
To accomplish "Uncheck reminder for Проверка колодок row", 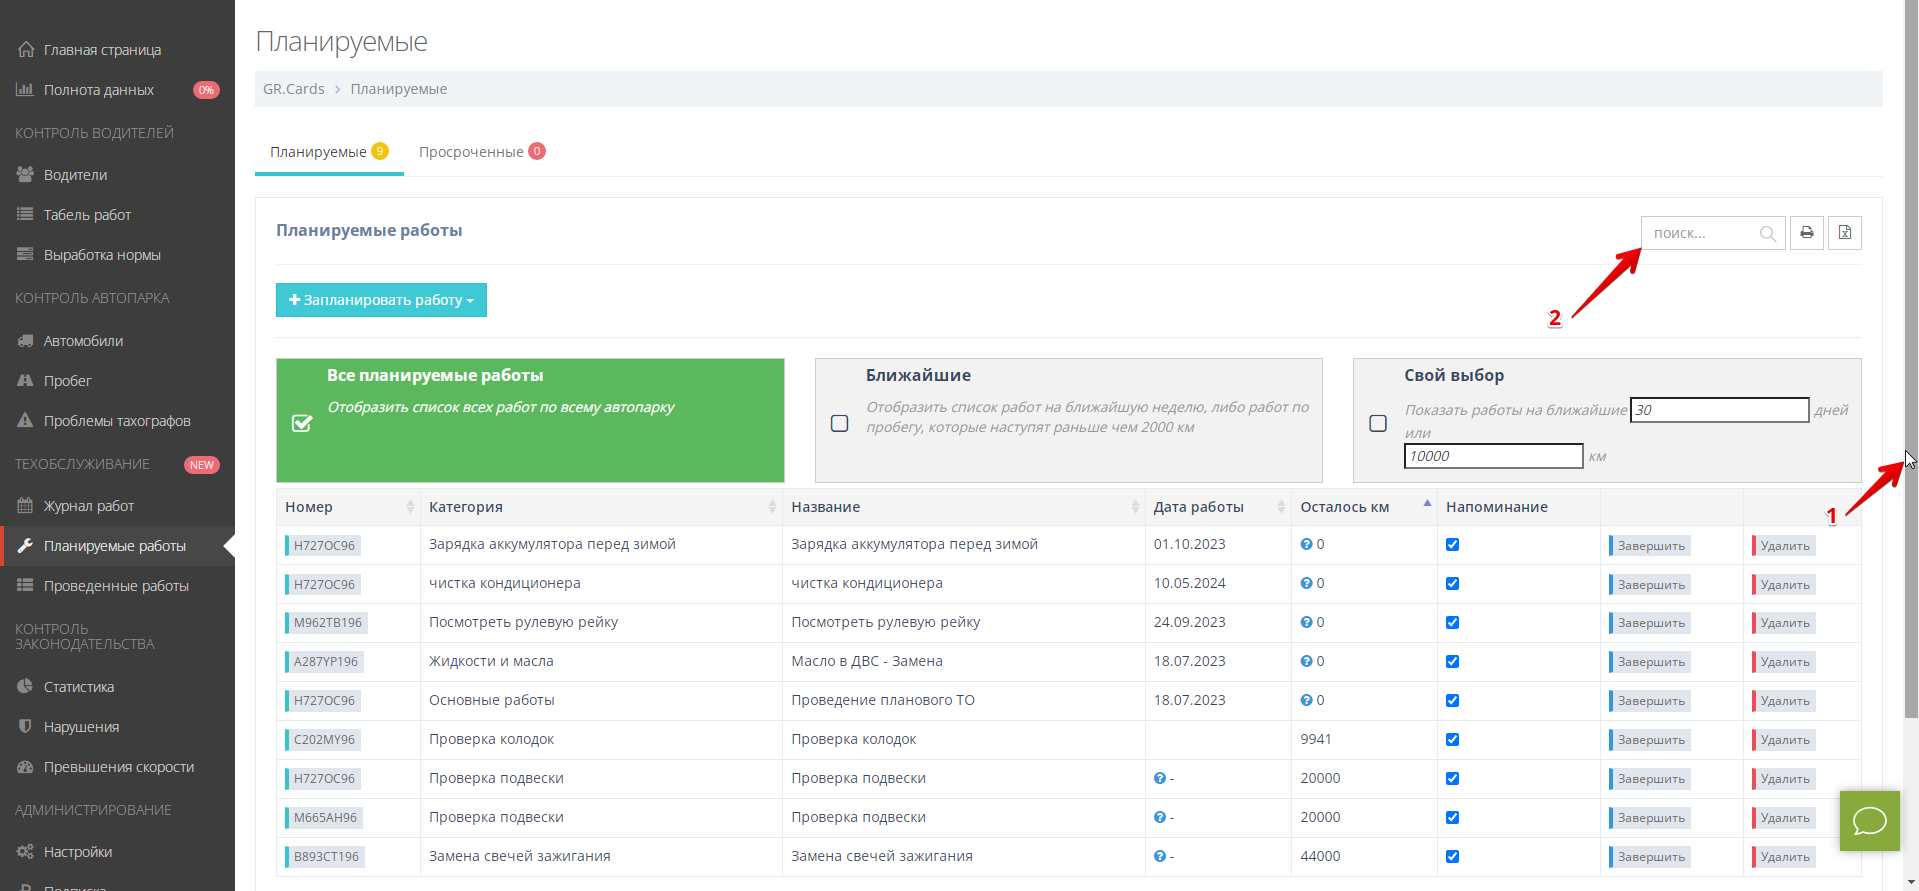I will coord(1452,740).
